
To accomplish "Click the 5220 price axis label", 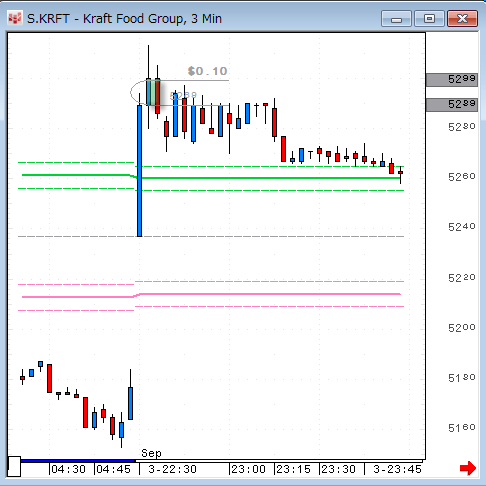I will [x=462, y=278].
